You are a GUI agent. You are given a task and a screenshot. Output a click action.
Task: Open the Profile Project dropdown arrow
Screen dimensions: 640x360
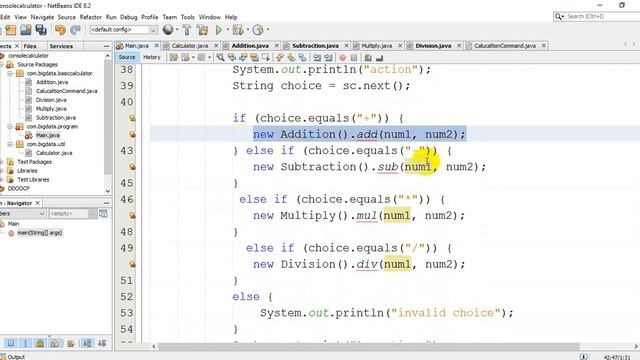tap(268, 30)
